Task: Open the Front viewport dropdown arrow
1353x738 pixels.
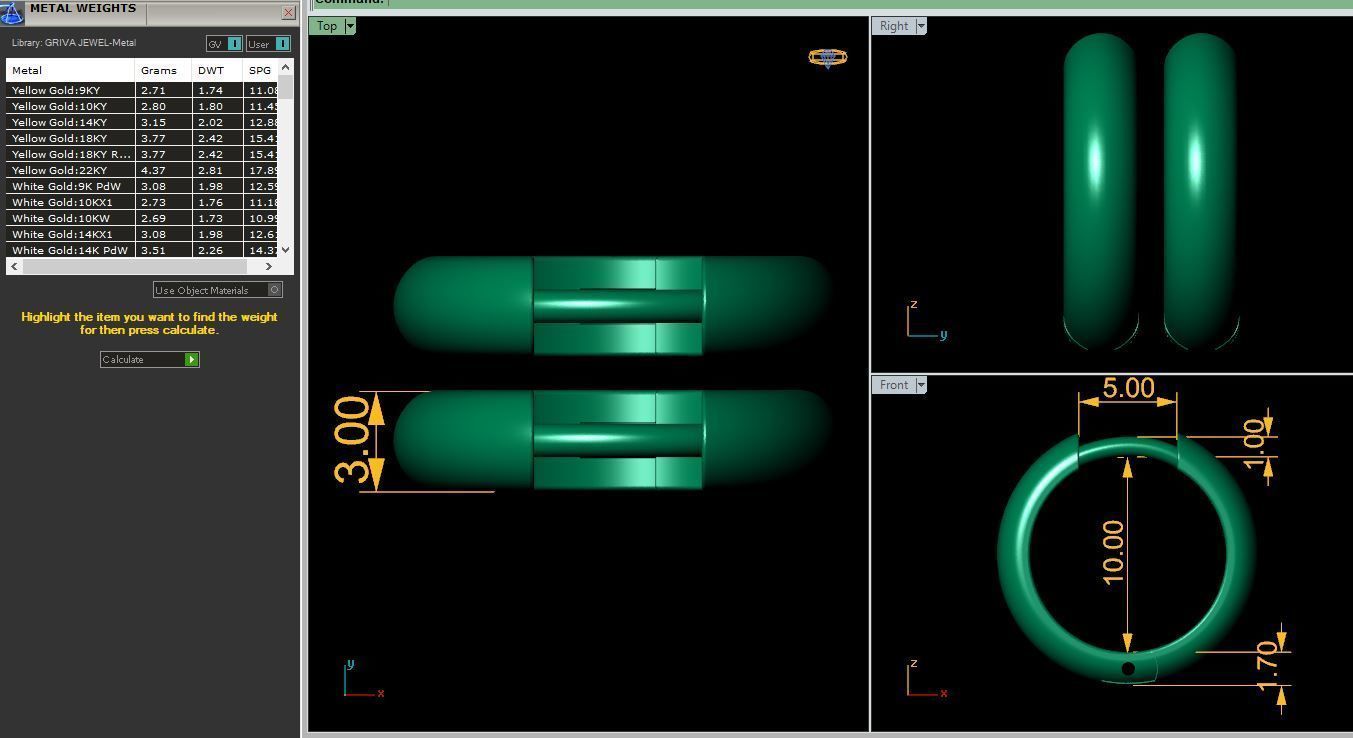Action: click(921, 385)
